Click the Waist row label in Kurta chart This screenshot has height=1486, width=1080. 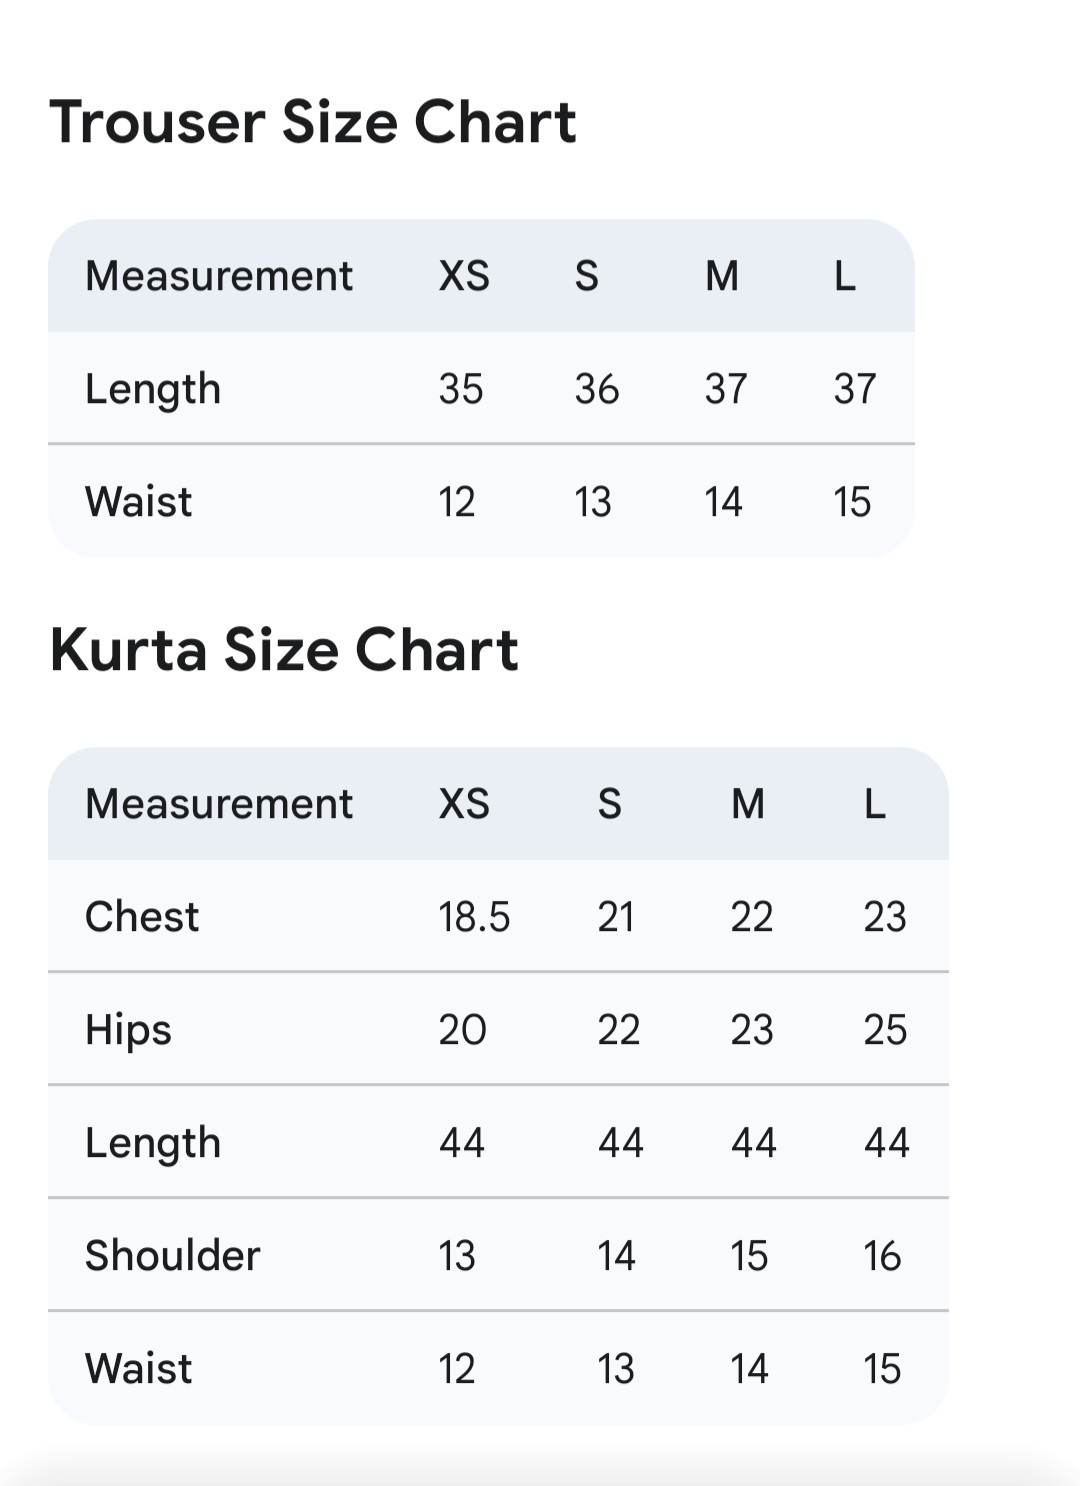click(139, 1369)
